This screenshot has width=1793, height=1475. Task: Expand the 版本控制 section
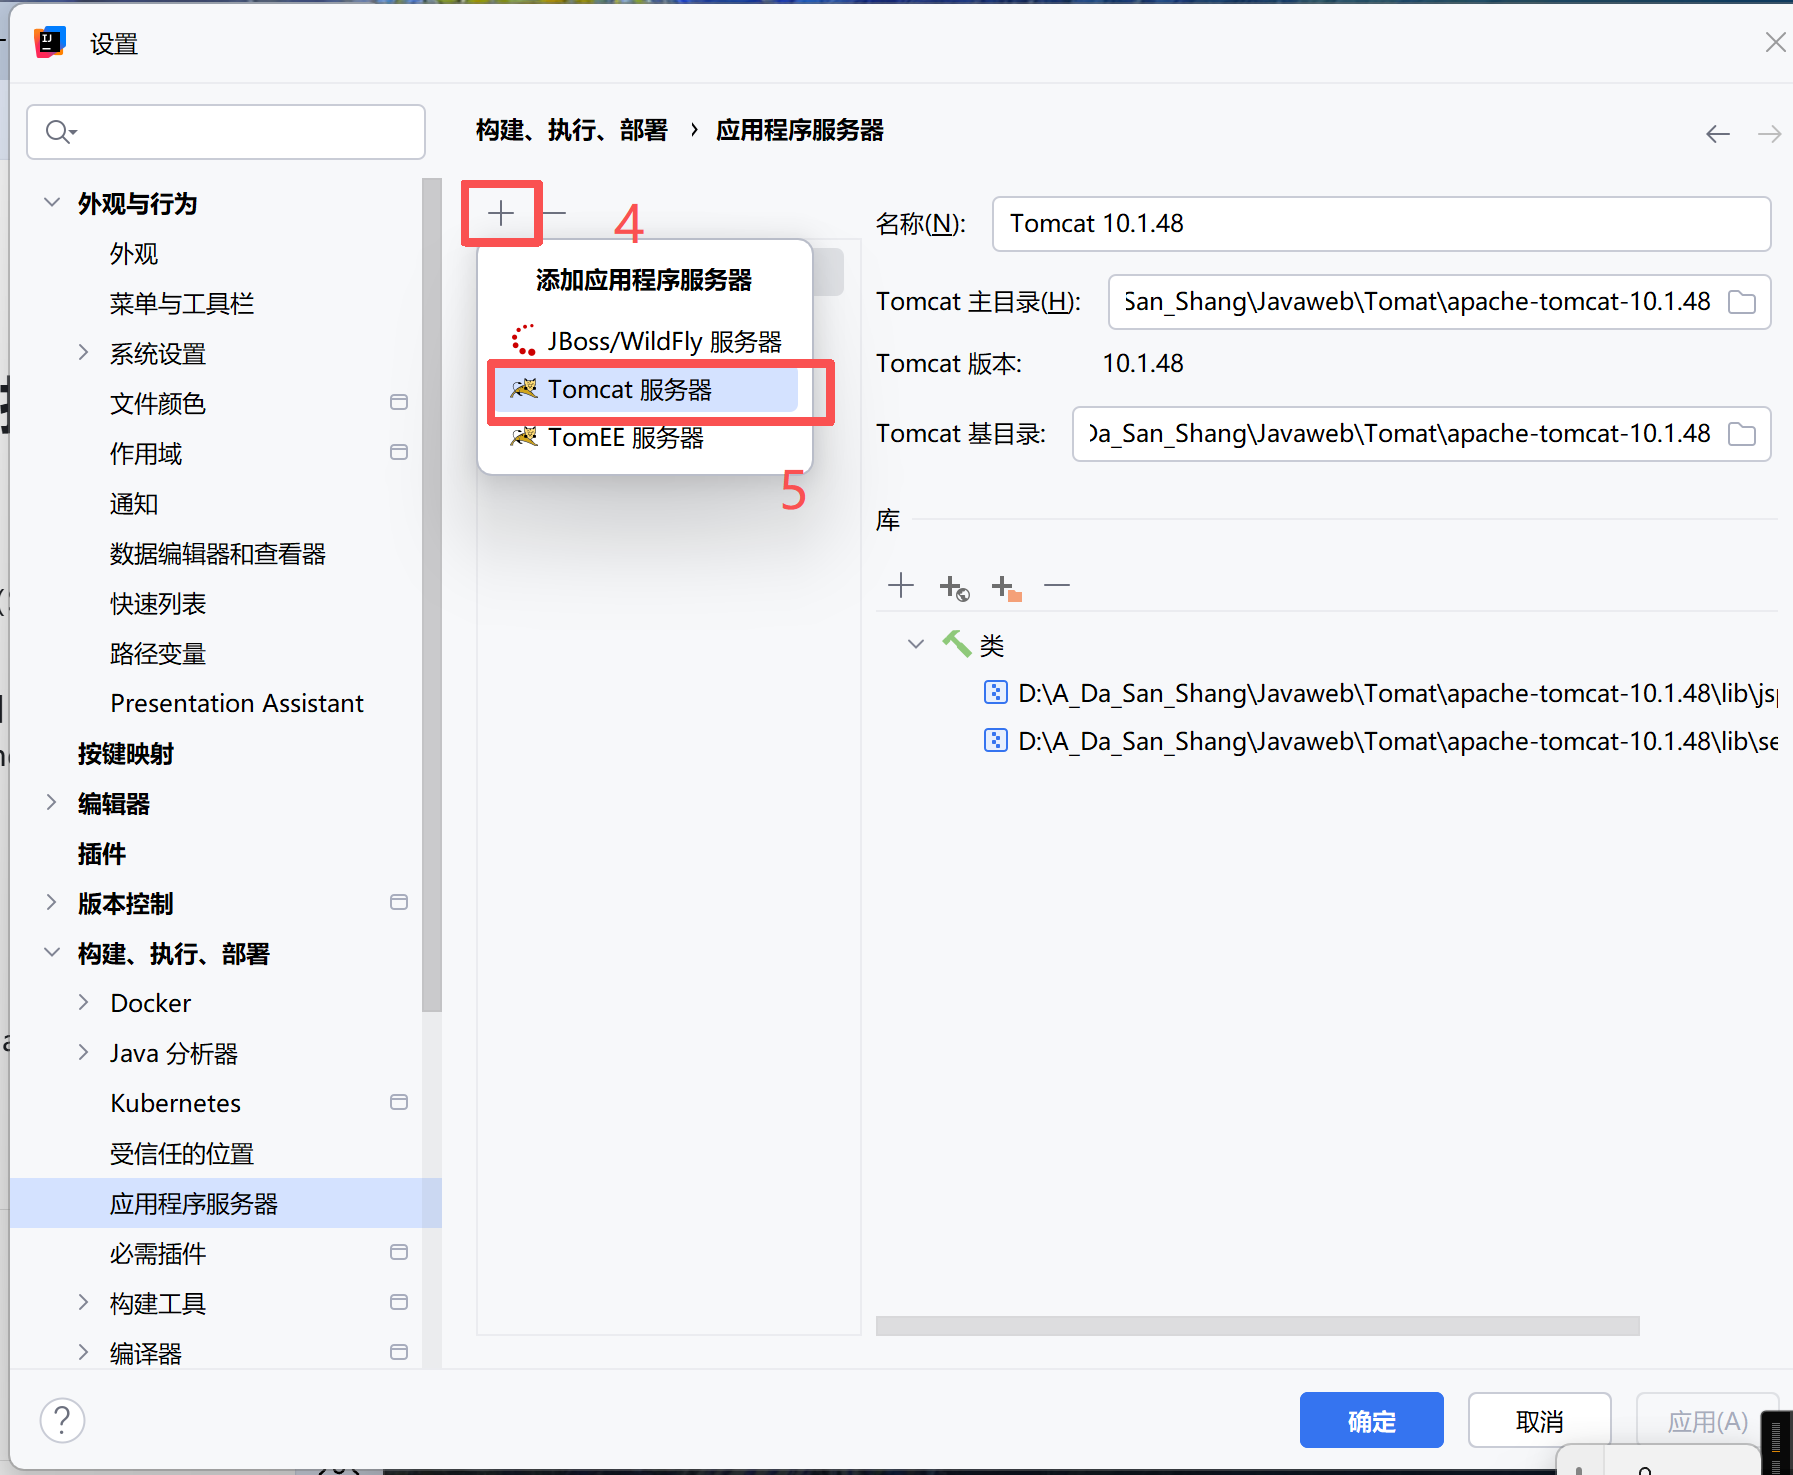52,903
